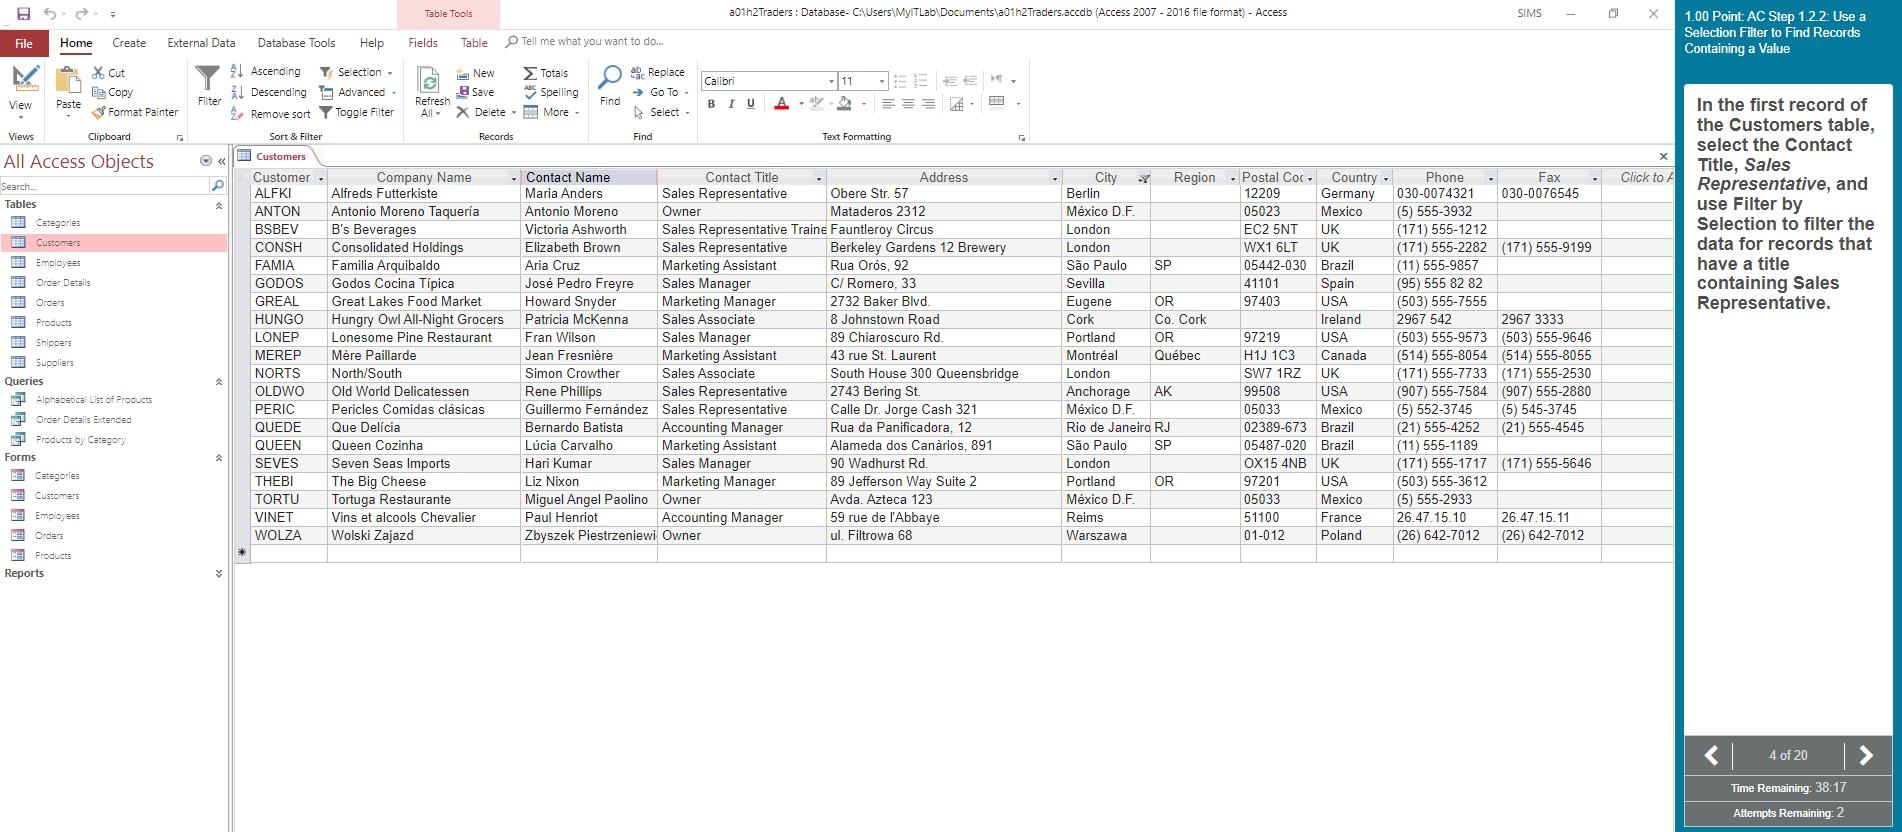Expand the Reports group in navigation pane

[x=219, y=574]
